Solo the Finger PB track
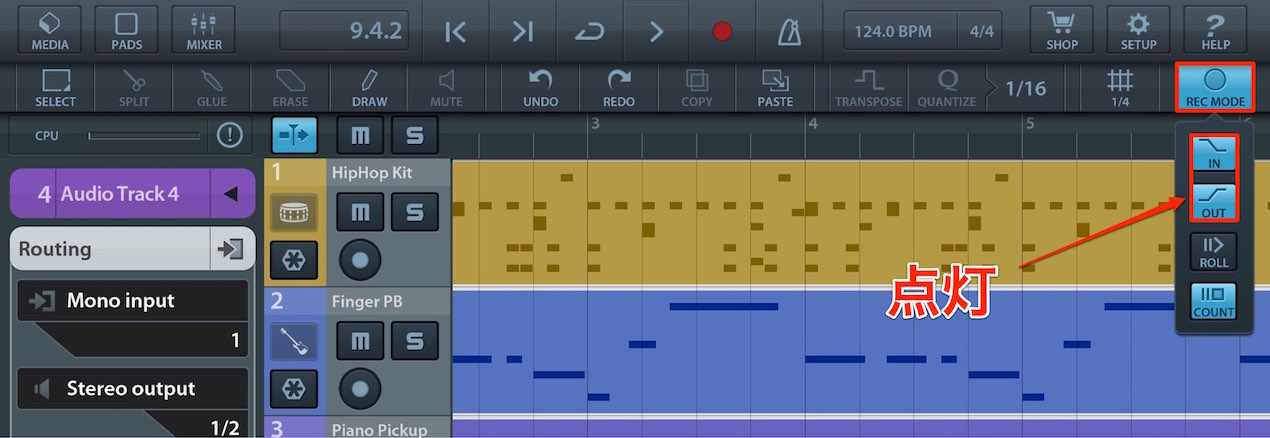 click(x=413, y=341)
